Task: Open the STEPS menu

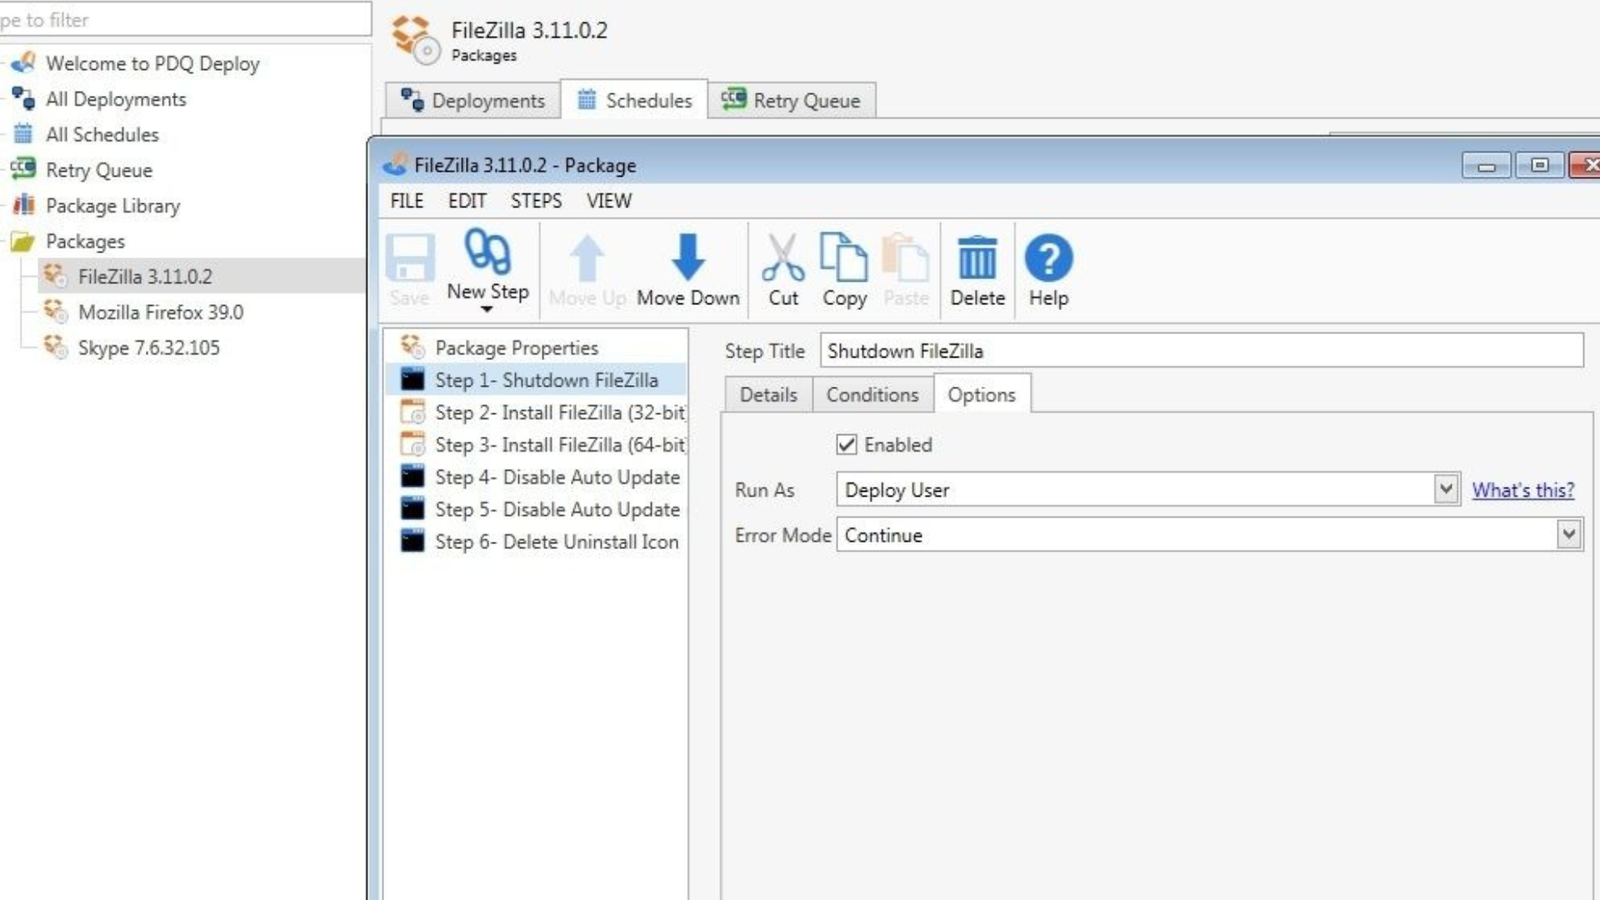Action: (536, 201)
